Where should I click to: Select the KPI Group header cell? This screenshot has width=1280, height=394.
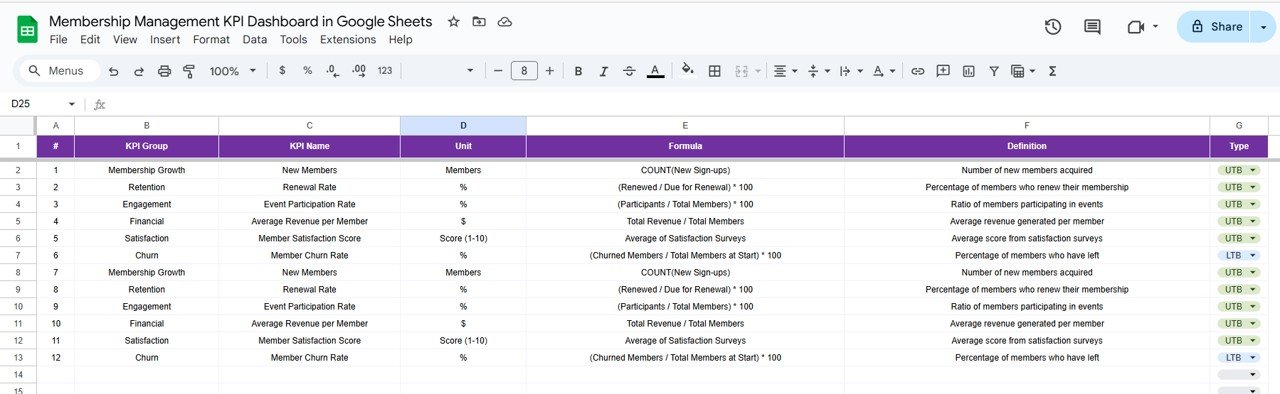pyautogui.click(x=146, y=146)
